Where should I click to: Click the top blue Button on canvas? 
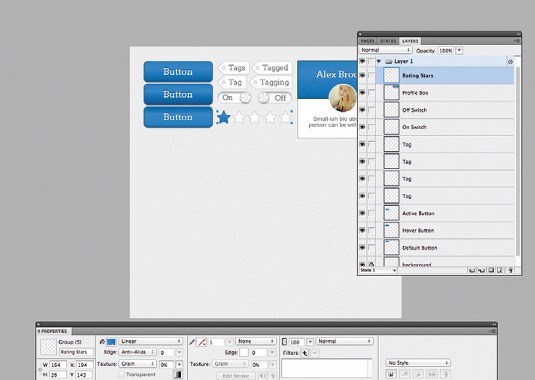(x=178, y=72)
